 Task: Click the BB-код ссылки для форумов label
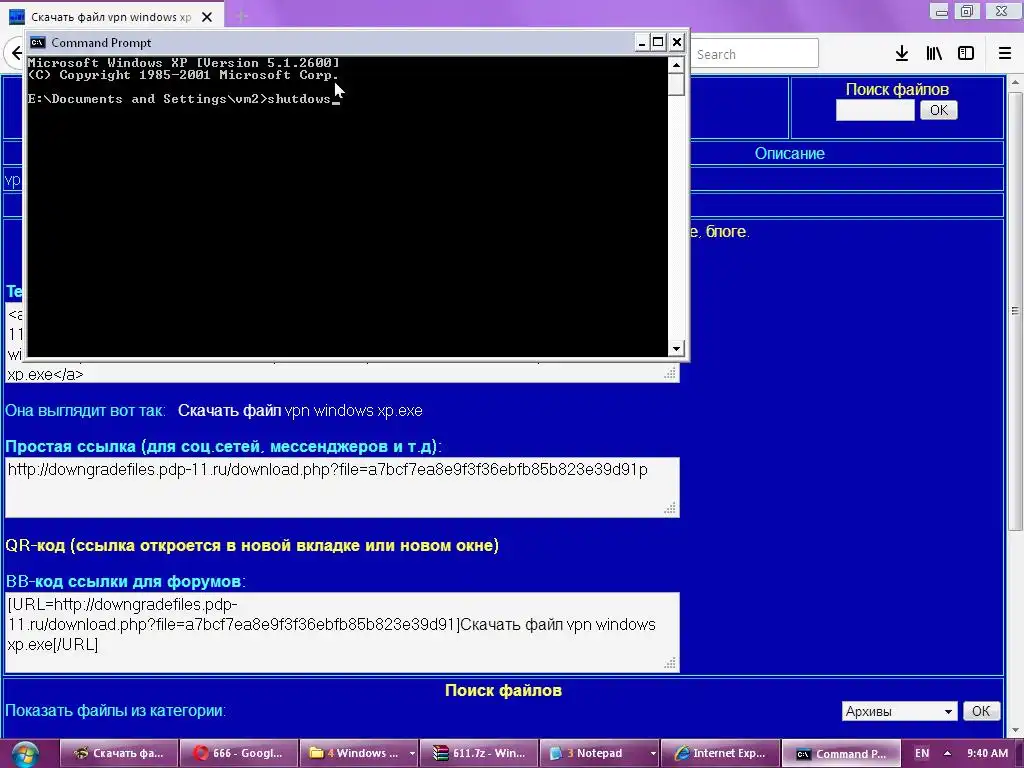(125, 581)
